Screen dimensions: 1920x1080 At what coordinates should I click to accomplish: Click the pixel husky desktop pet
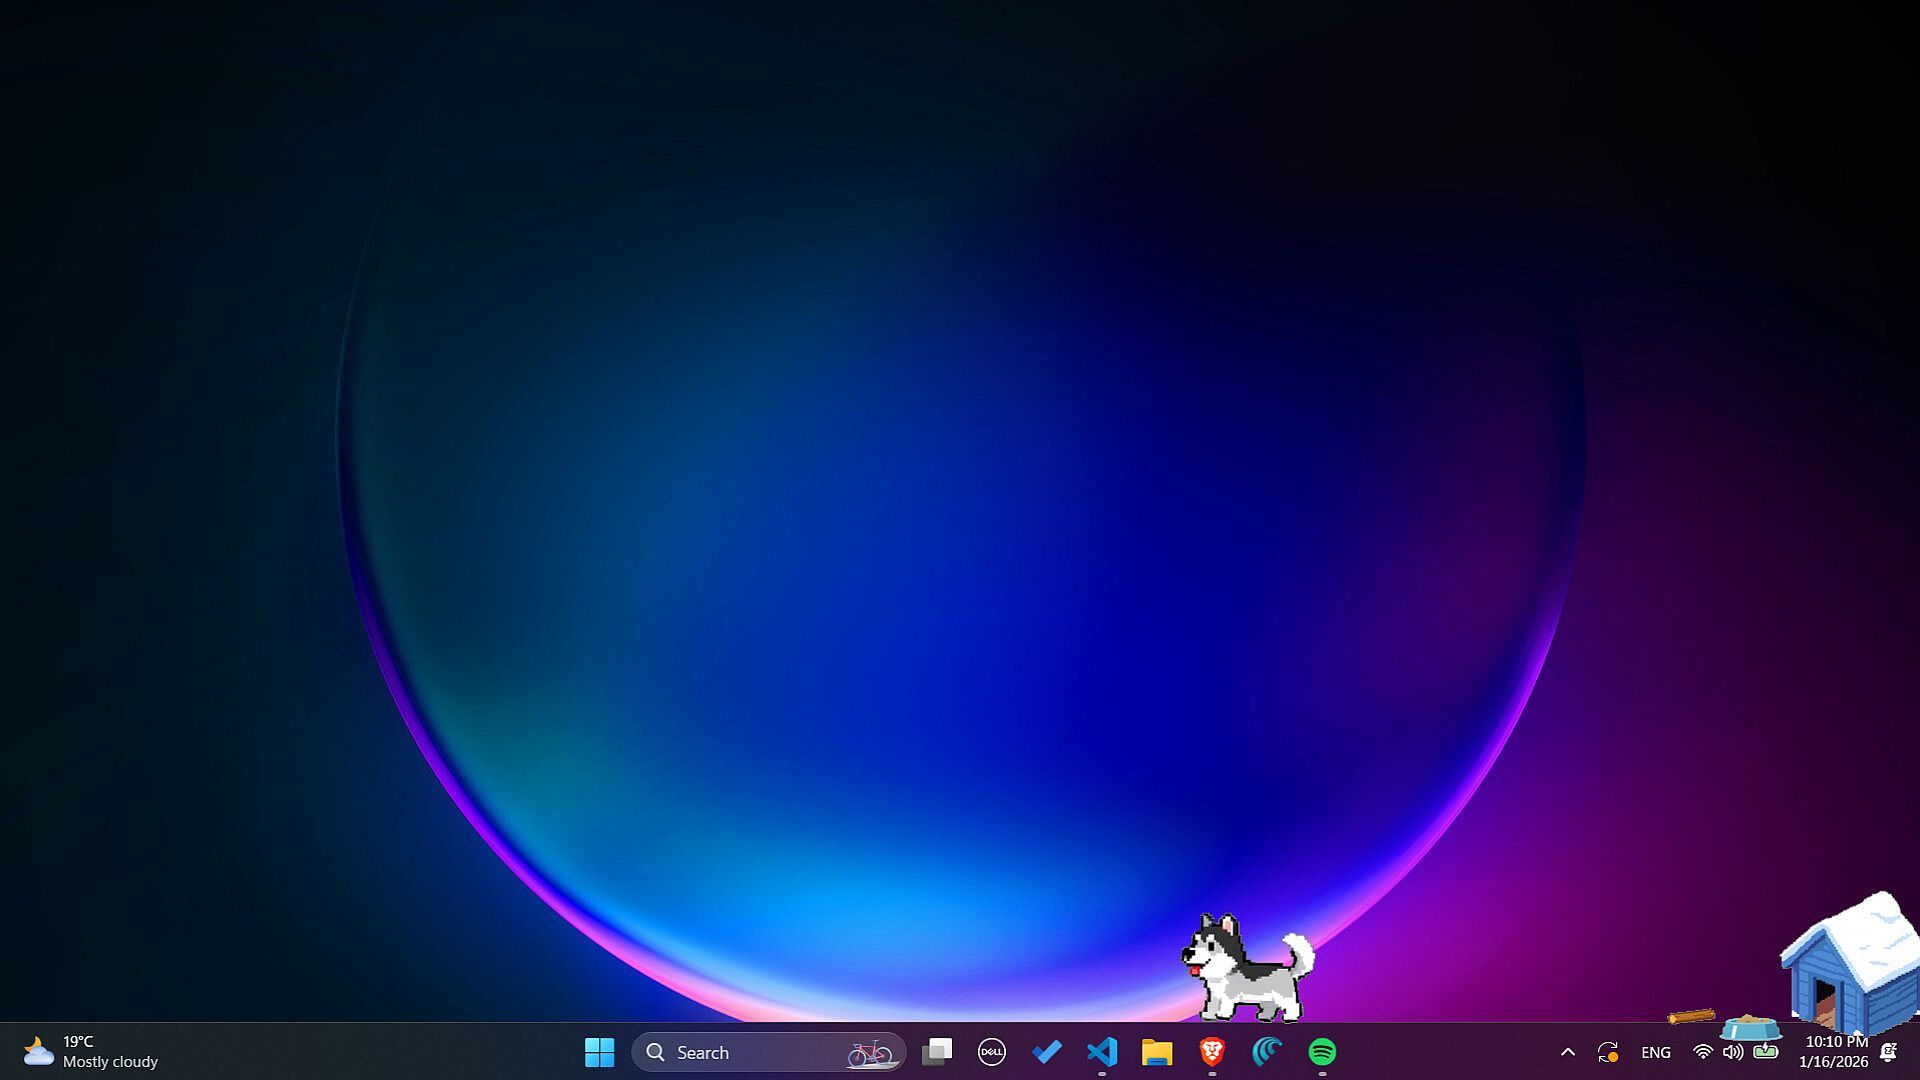point(1245,970)
